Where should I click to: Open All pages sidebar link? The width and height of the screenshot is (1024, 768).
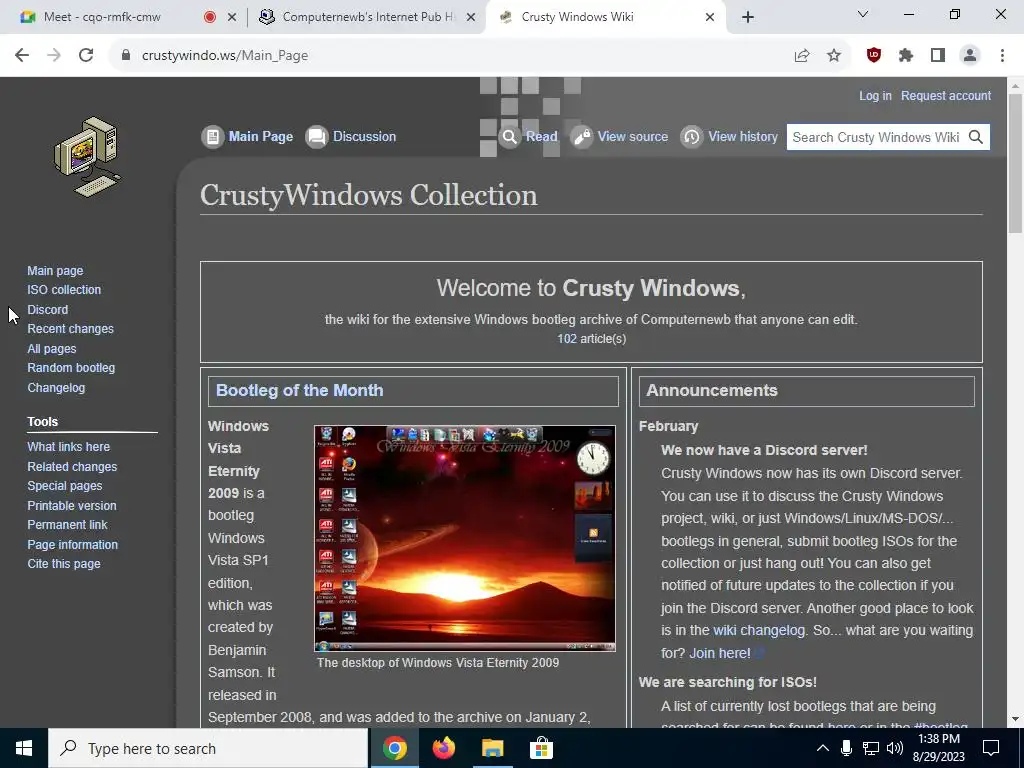click(52, 349)
